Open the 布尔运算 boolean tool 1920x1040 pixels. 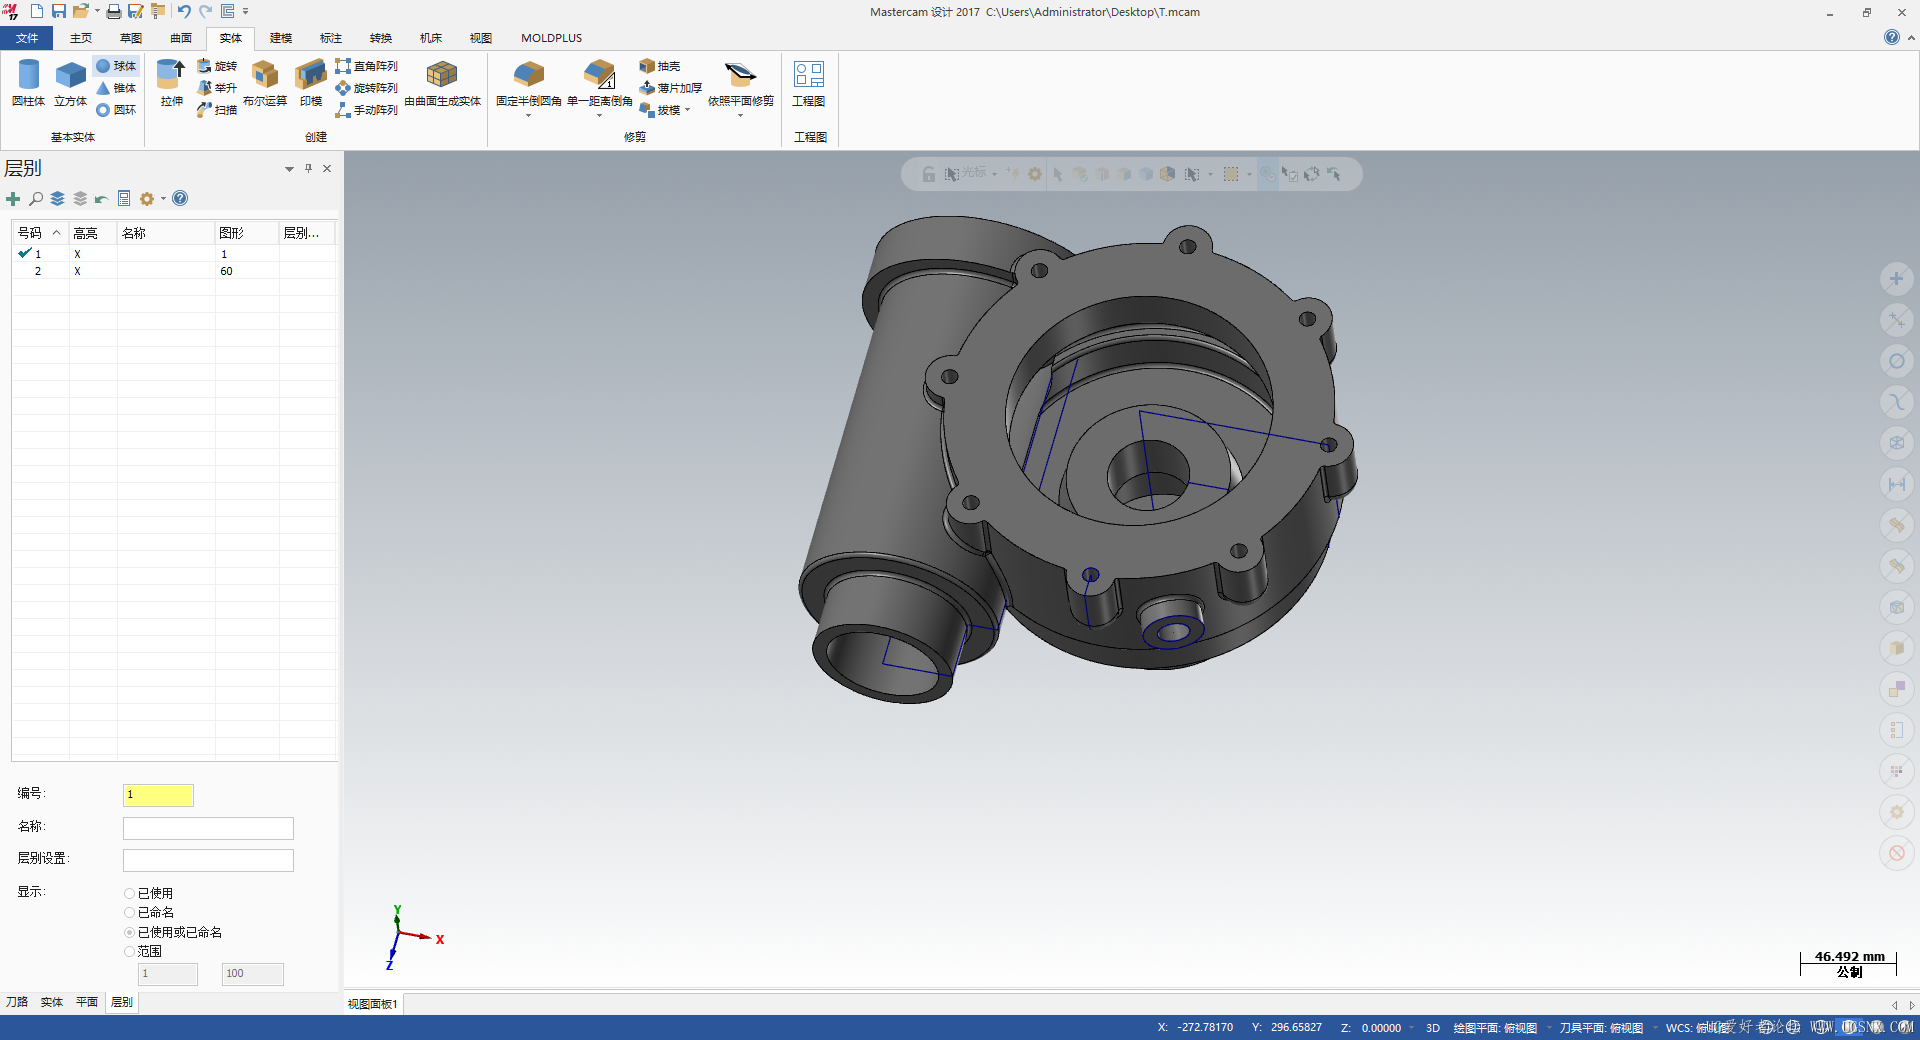[x=264, y=82]
